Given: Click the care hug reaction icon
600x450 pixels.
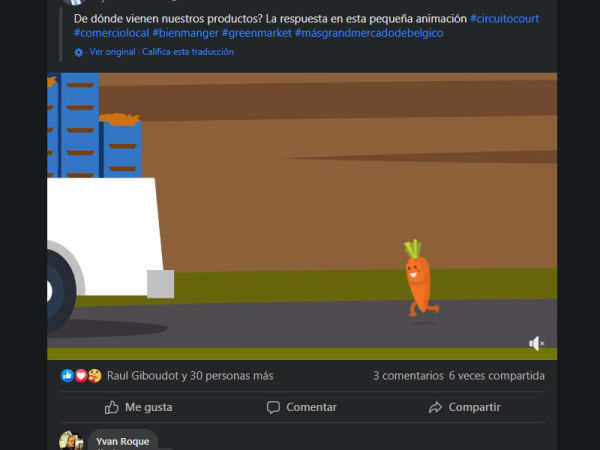Looking at the screenshot, I should point(95,376).
